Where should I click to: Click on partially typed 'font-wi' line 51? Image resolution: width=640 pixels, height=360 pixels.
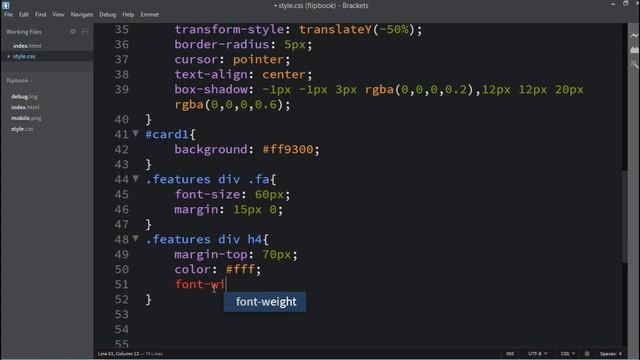200,284
